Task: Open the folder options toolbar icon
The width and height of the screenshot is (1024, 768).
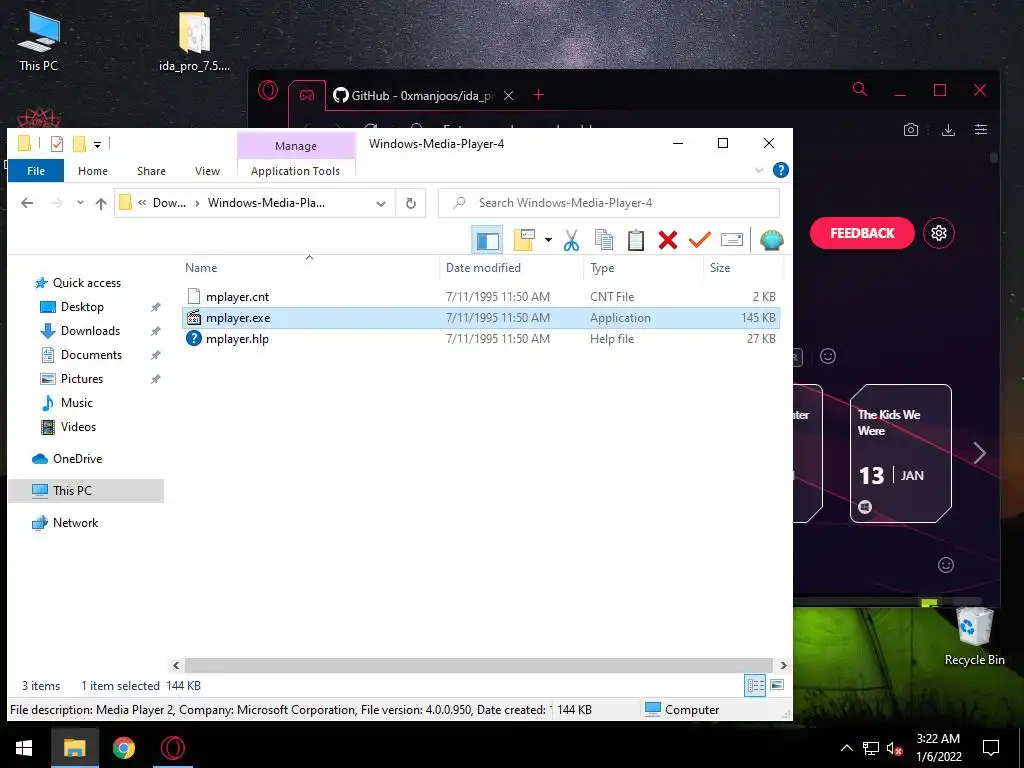Action: click(x=524, y=240)
